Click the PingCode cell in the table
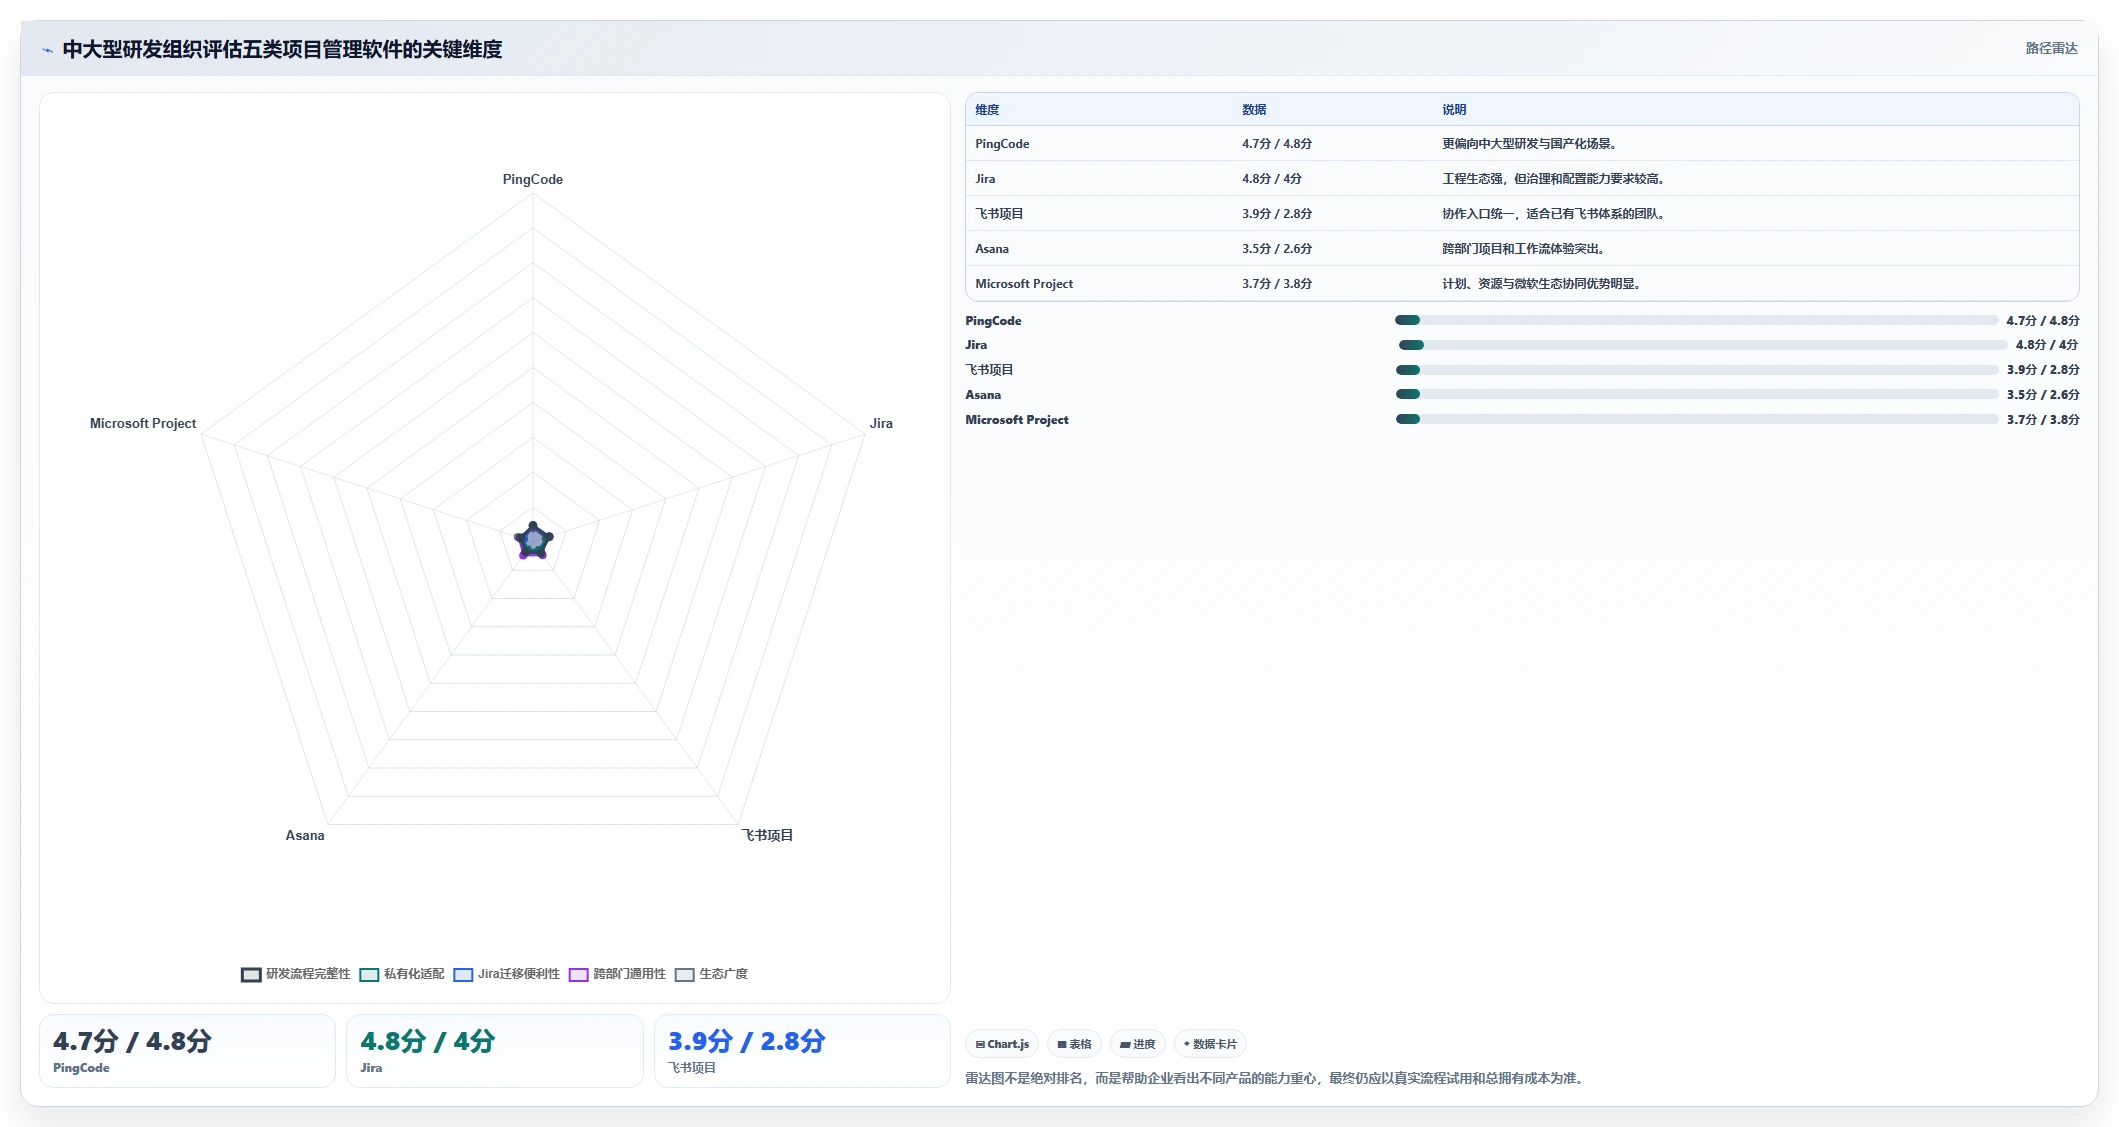 pos(1002,144)
